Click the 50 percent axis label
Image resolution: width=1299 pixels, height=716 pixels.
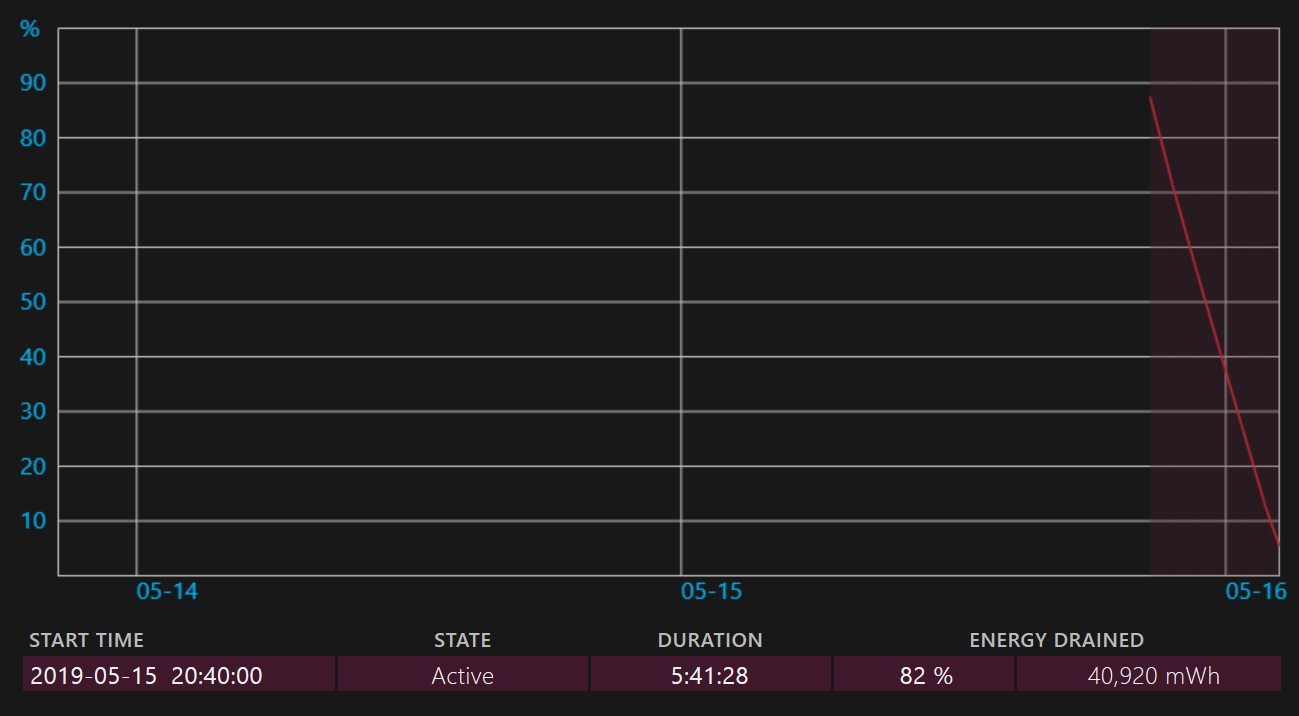(x=33, y=302)
